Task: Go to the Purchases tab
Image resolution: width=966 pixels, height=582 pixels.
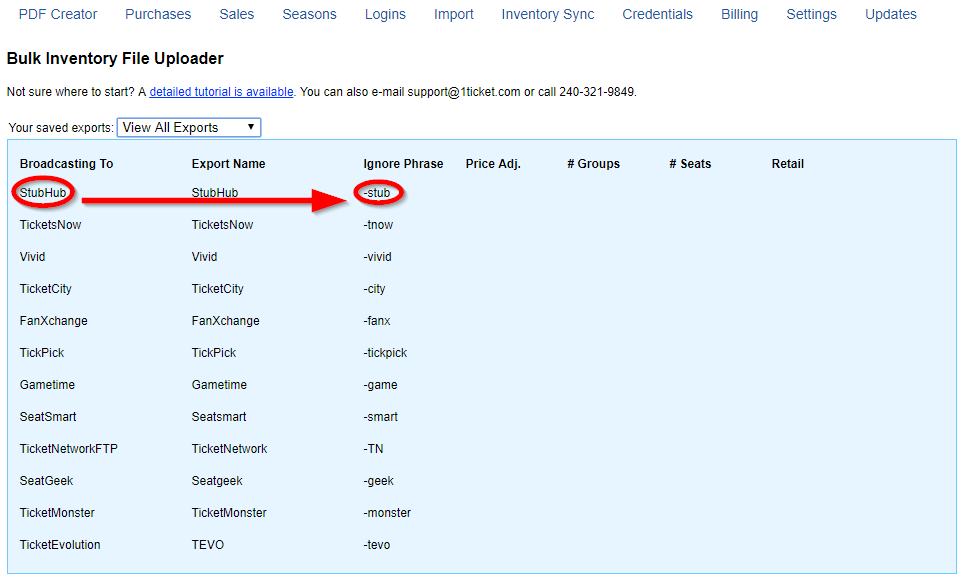Action: click(x=158, y=14)
